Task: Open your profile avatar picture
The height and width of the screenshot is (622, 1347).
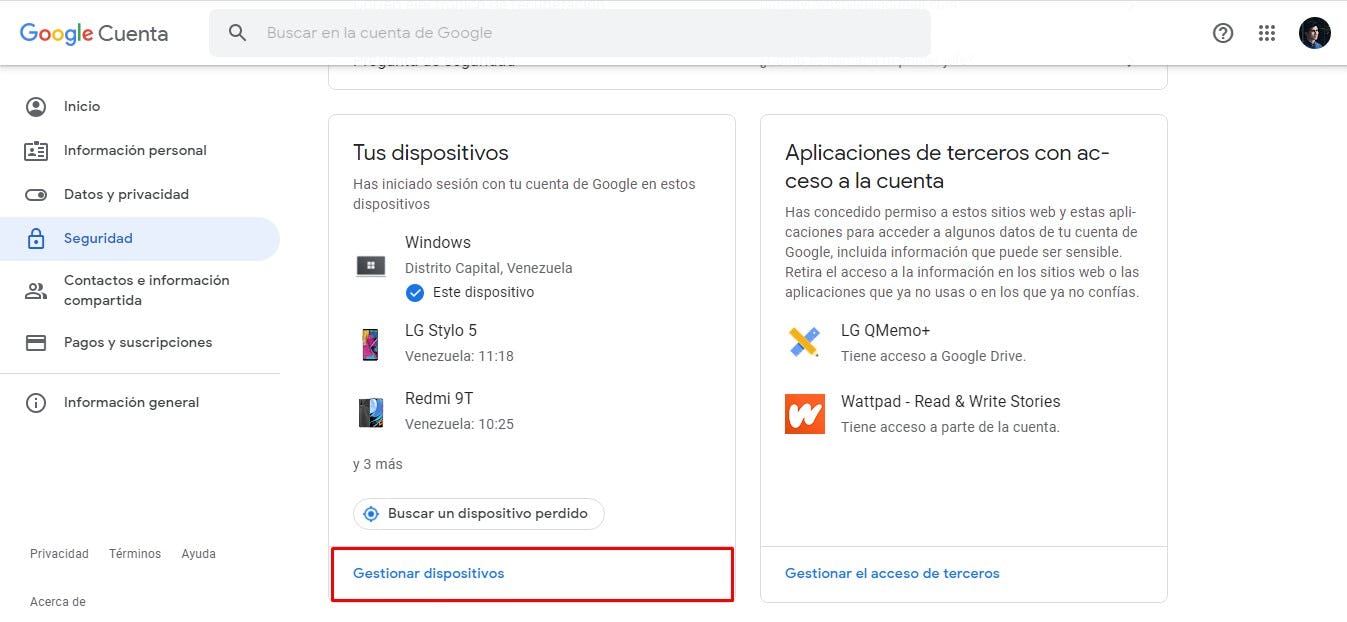Action: (1314, 33)
